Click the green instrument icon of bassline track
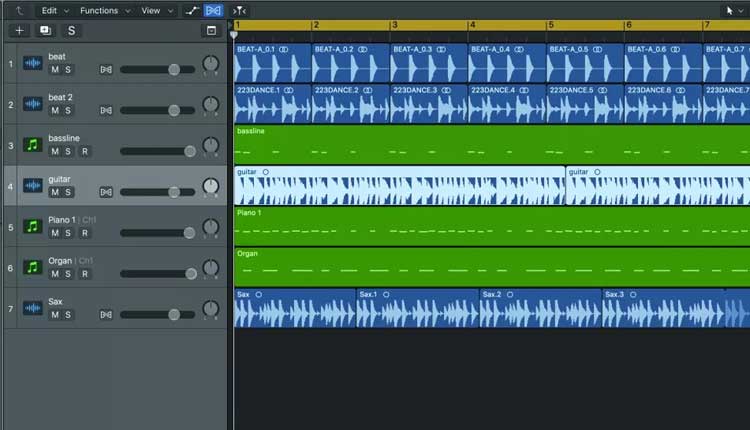Screen dimensions: 750x430 [33, 144]
